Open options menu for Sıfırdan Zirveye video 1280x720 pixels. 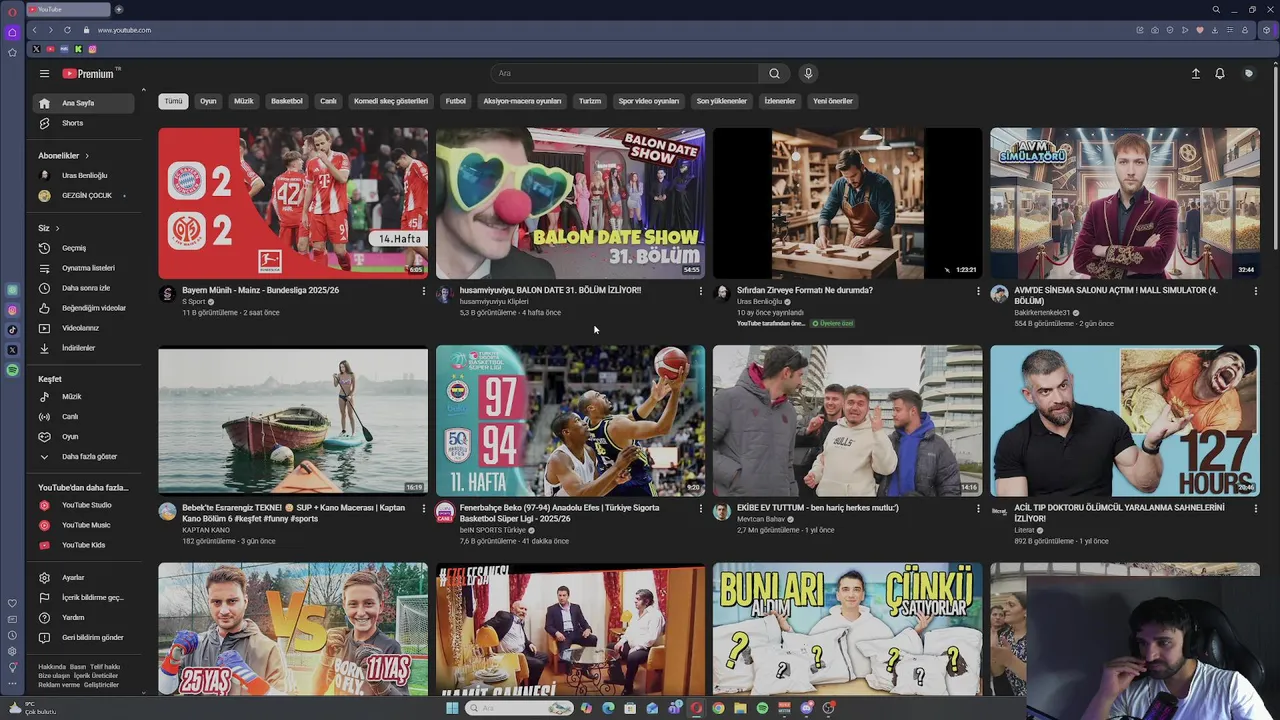978,291
